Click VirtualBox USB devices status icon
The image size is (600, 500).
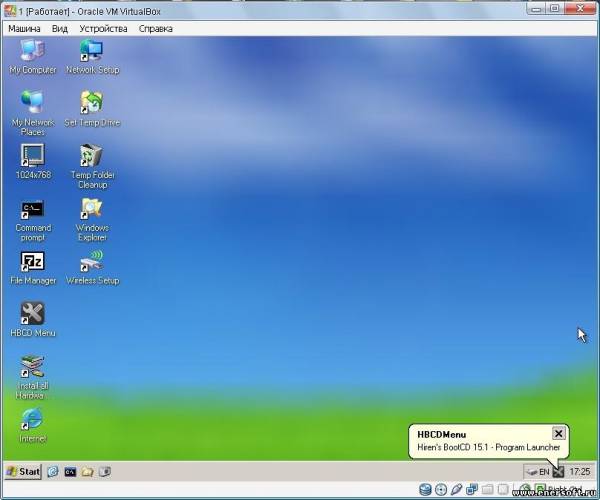pyautogui.click(x=457, y=489)
